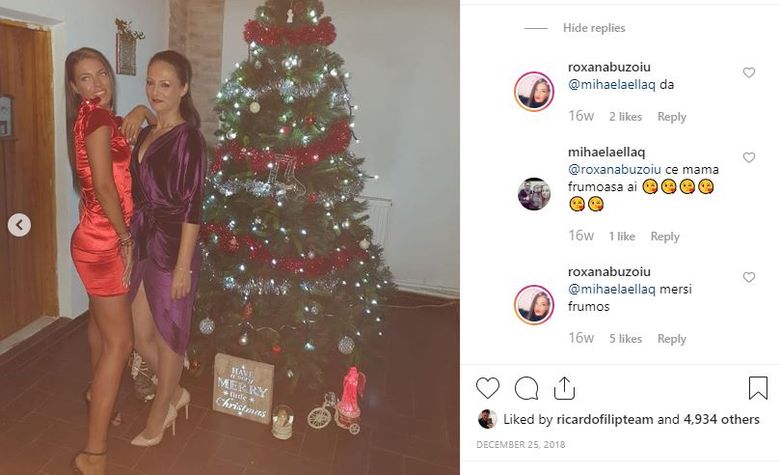Viewport: 780px width, 475px height.
Task: Open the ricardofilipteam profile link
Action: coord(604,419)
